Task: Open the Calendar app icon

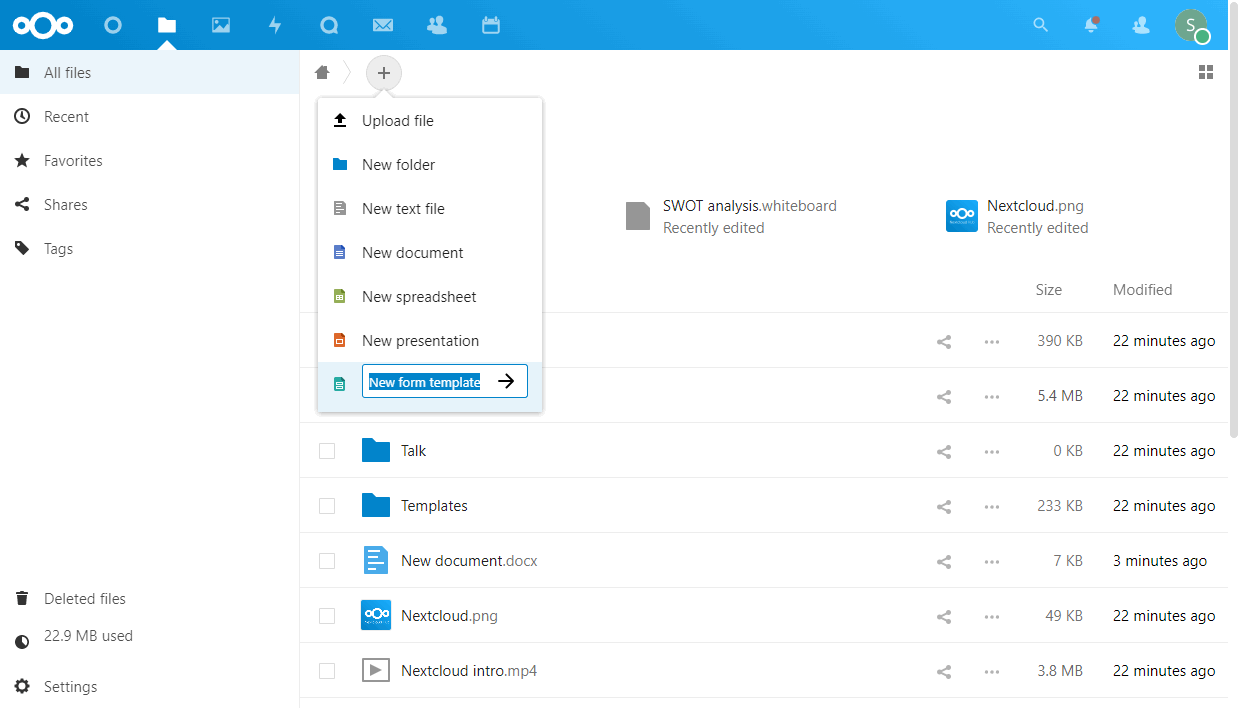Action: 490,25
